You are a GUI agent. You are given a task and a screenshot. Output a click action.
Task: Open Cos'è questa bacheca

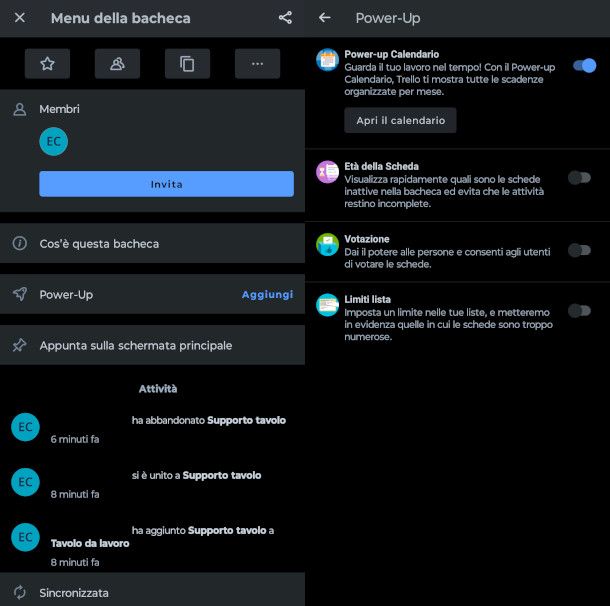pyautogui.click(x=152, y=243)
